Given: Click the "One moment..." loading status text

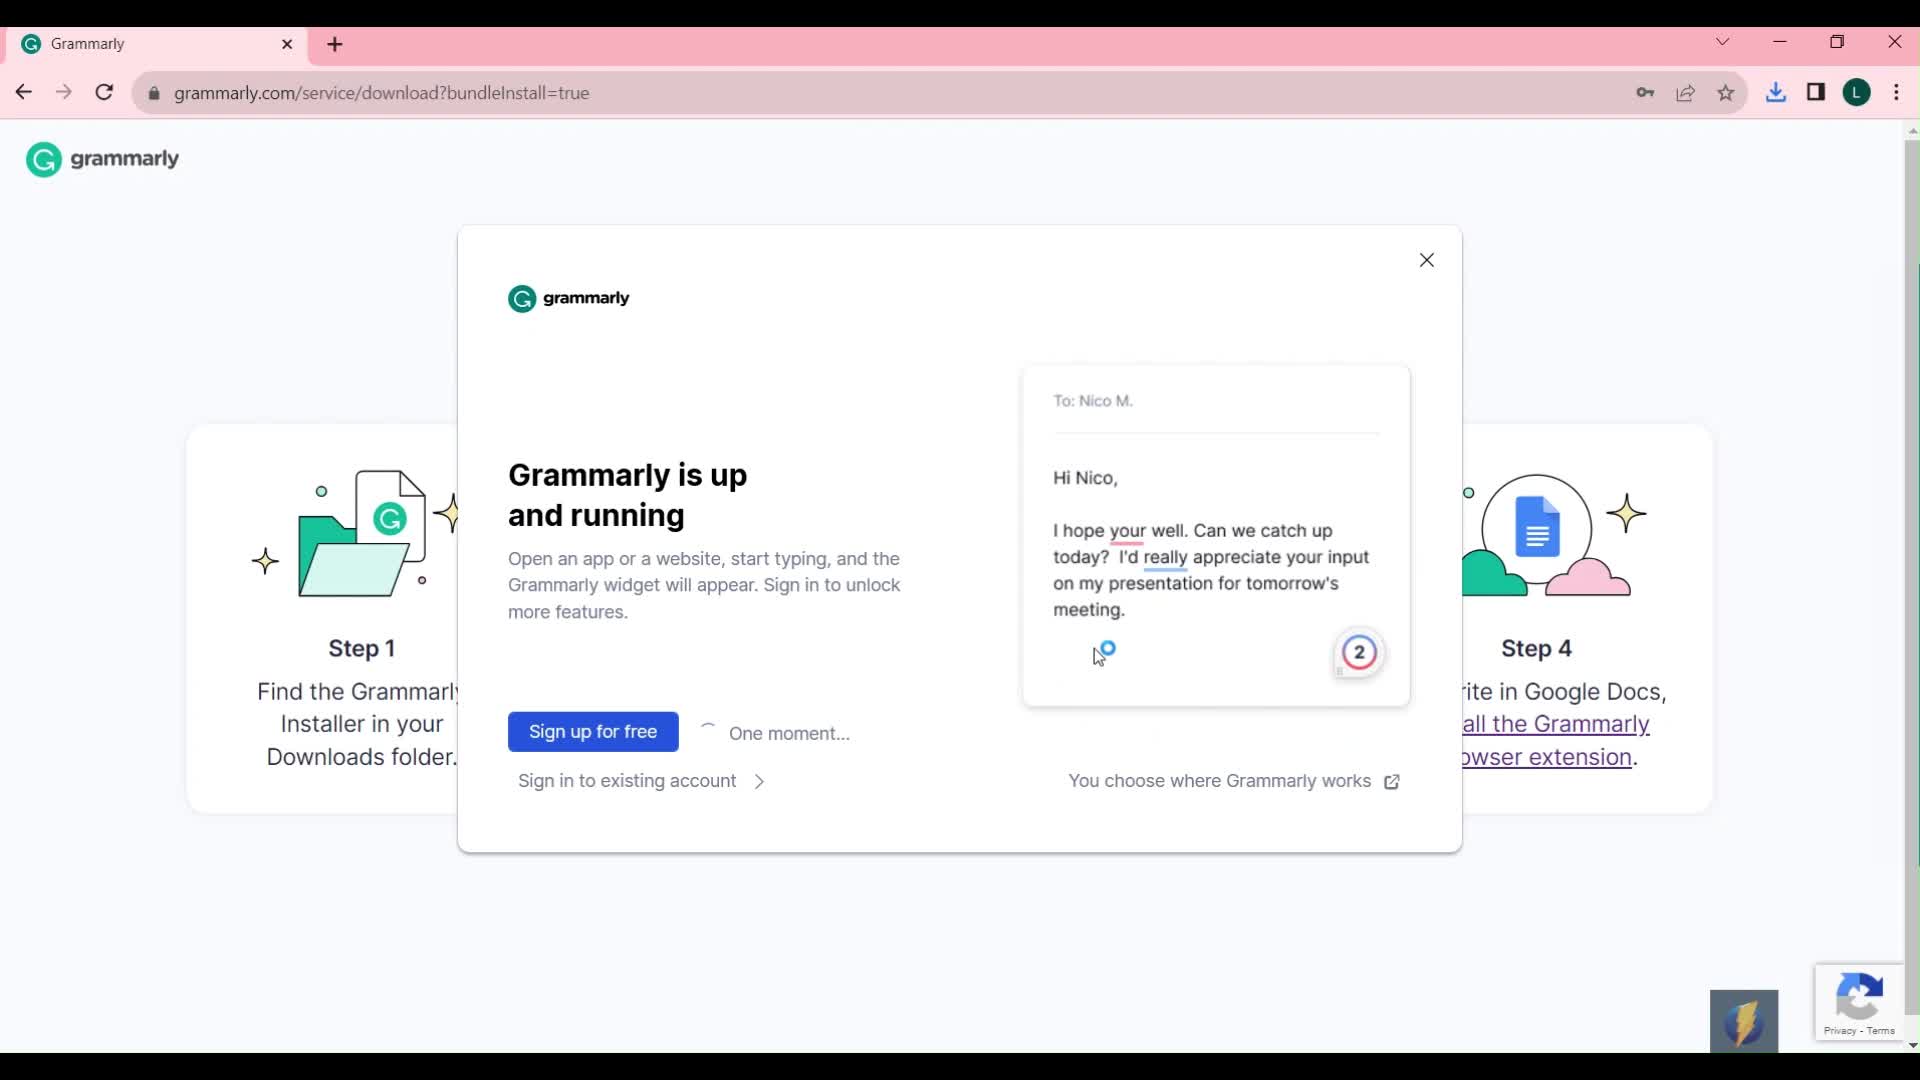Looking at the screenshot, I should click(x=789, y=734).
